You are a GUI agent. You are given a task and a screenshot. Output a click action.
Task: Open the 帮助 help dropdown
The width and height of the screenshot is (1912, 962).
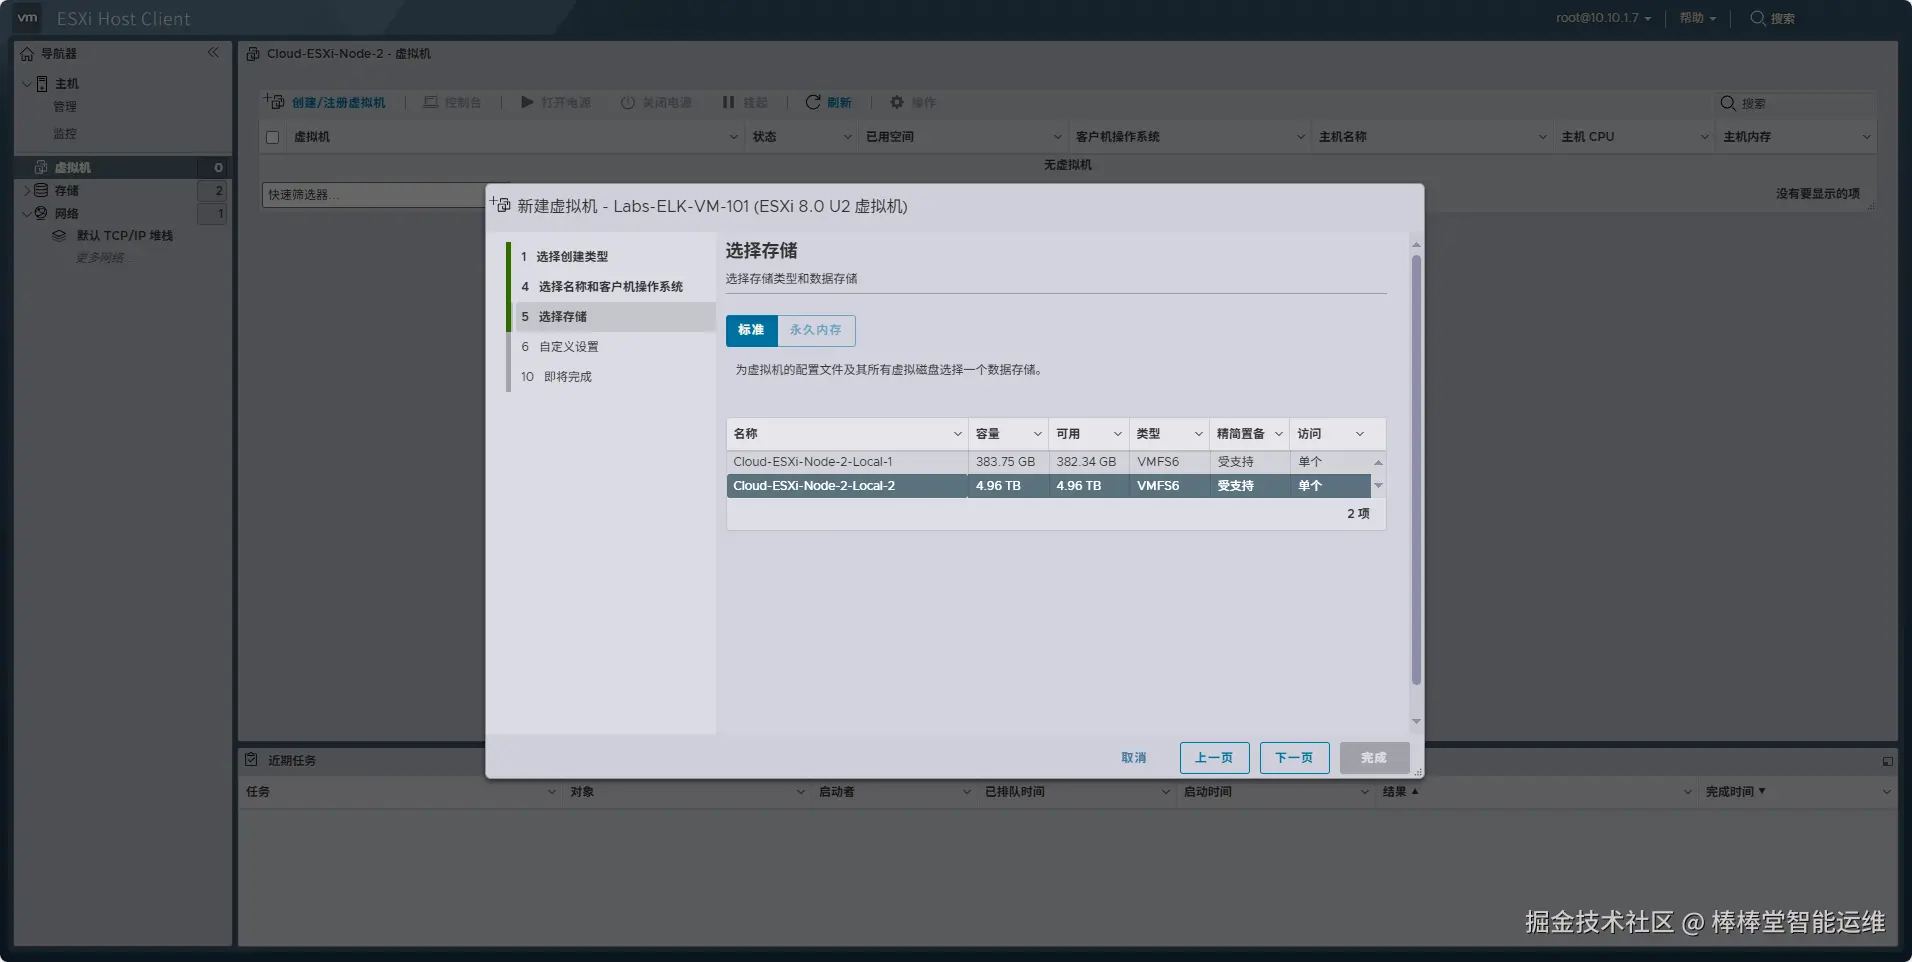click(x=1697, y=18)
